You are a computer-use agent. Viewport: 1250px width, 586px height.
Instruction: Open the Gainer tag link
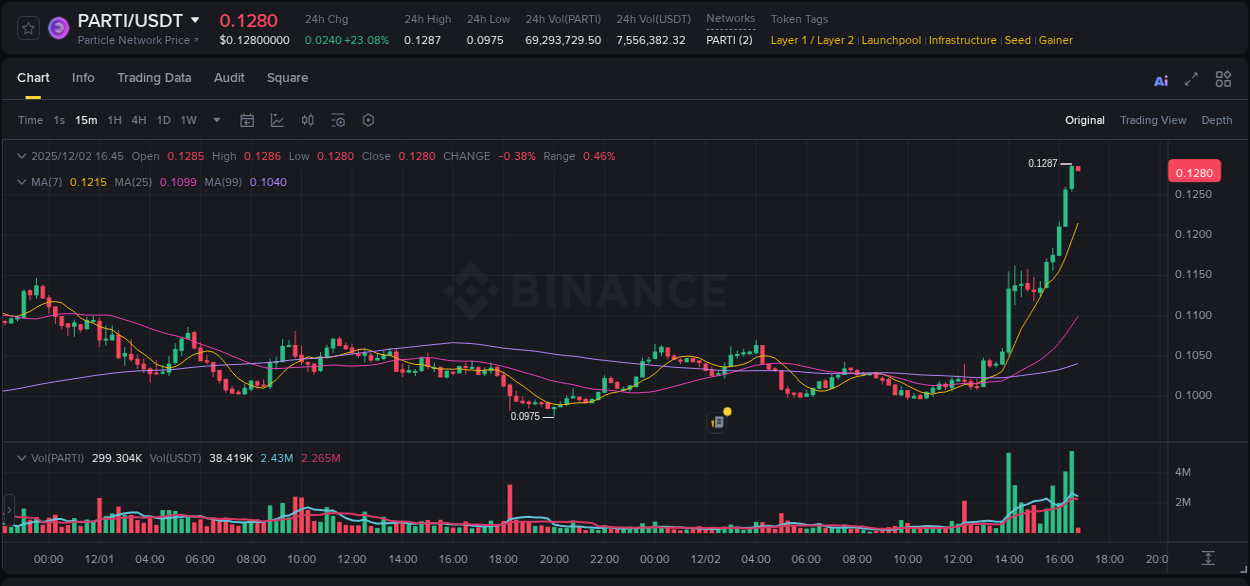(1056, 40)
